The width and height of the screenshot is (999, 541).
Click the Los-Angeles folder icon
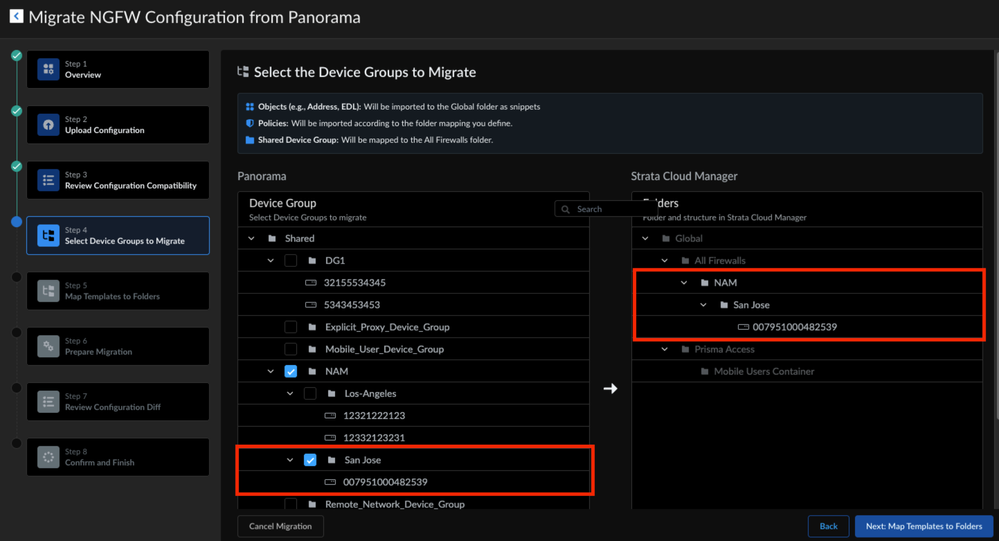pos(331,394)
